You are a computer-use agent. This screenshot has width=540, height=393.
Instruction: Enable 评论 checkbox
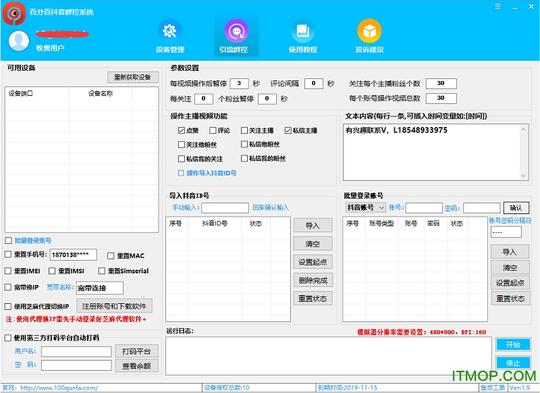click(x=212, y=130)
